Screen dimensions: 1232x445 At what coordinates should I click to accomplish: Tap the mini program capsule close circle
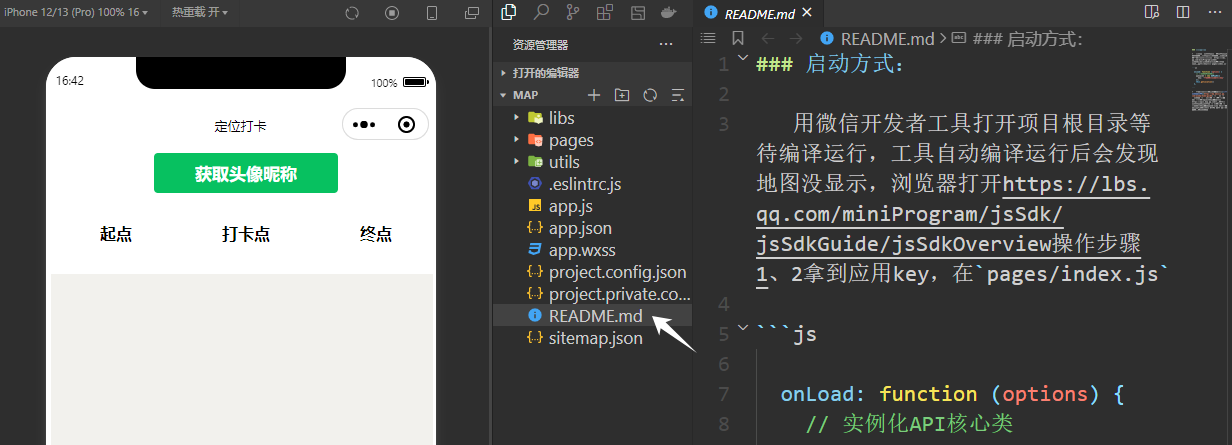[x=406, y=124]
